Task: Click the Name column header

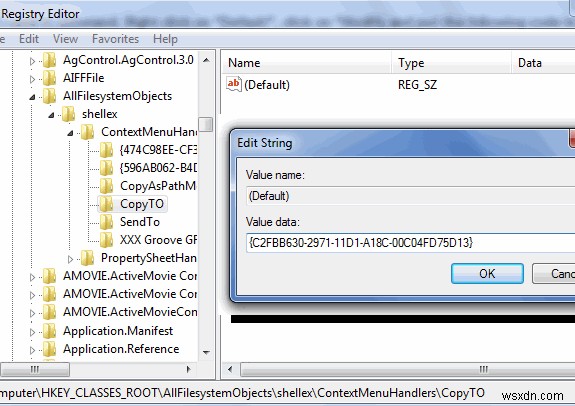Action: (x=307, y=63)
